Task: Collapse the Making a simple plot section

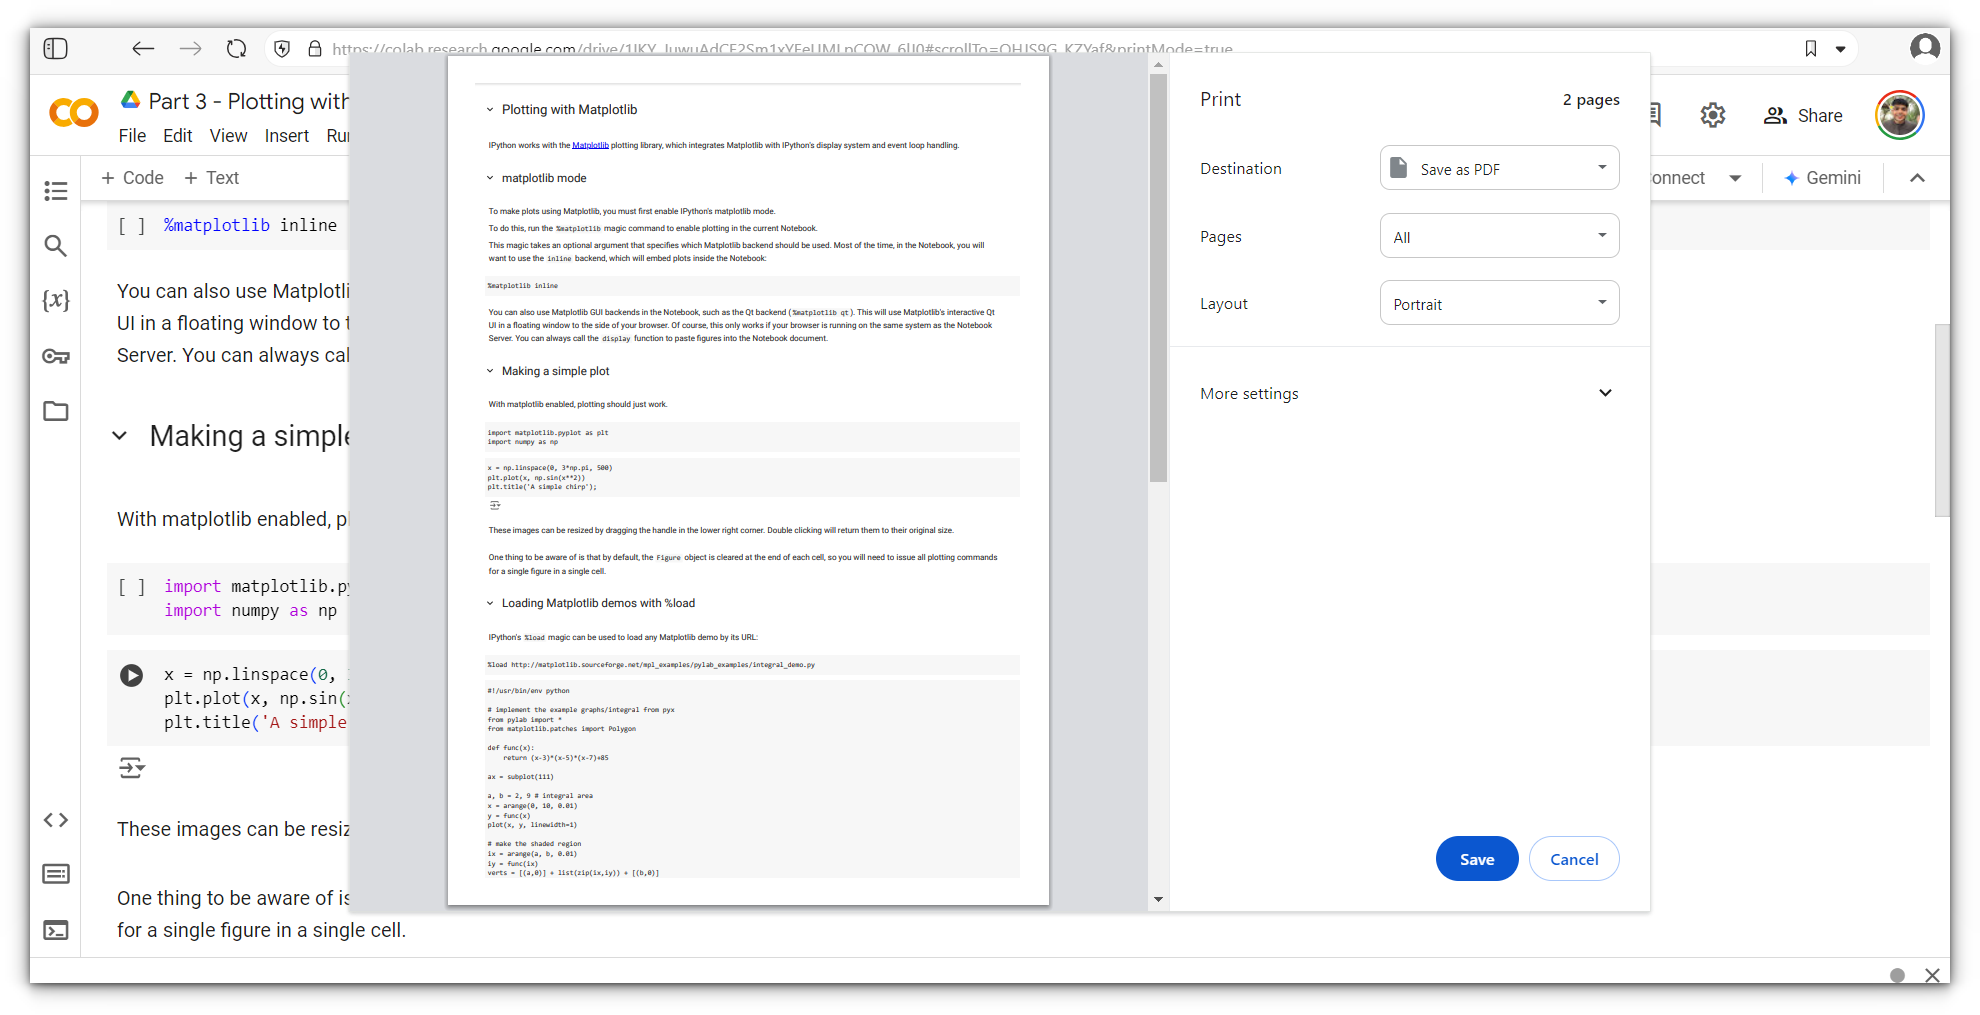Action: pyautogui.click(x=120, y=436)
